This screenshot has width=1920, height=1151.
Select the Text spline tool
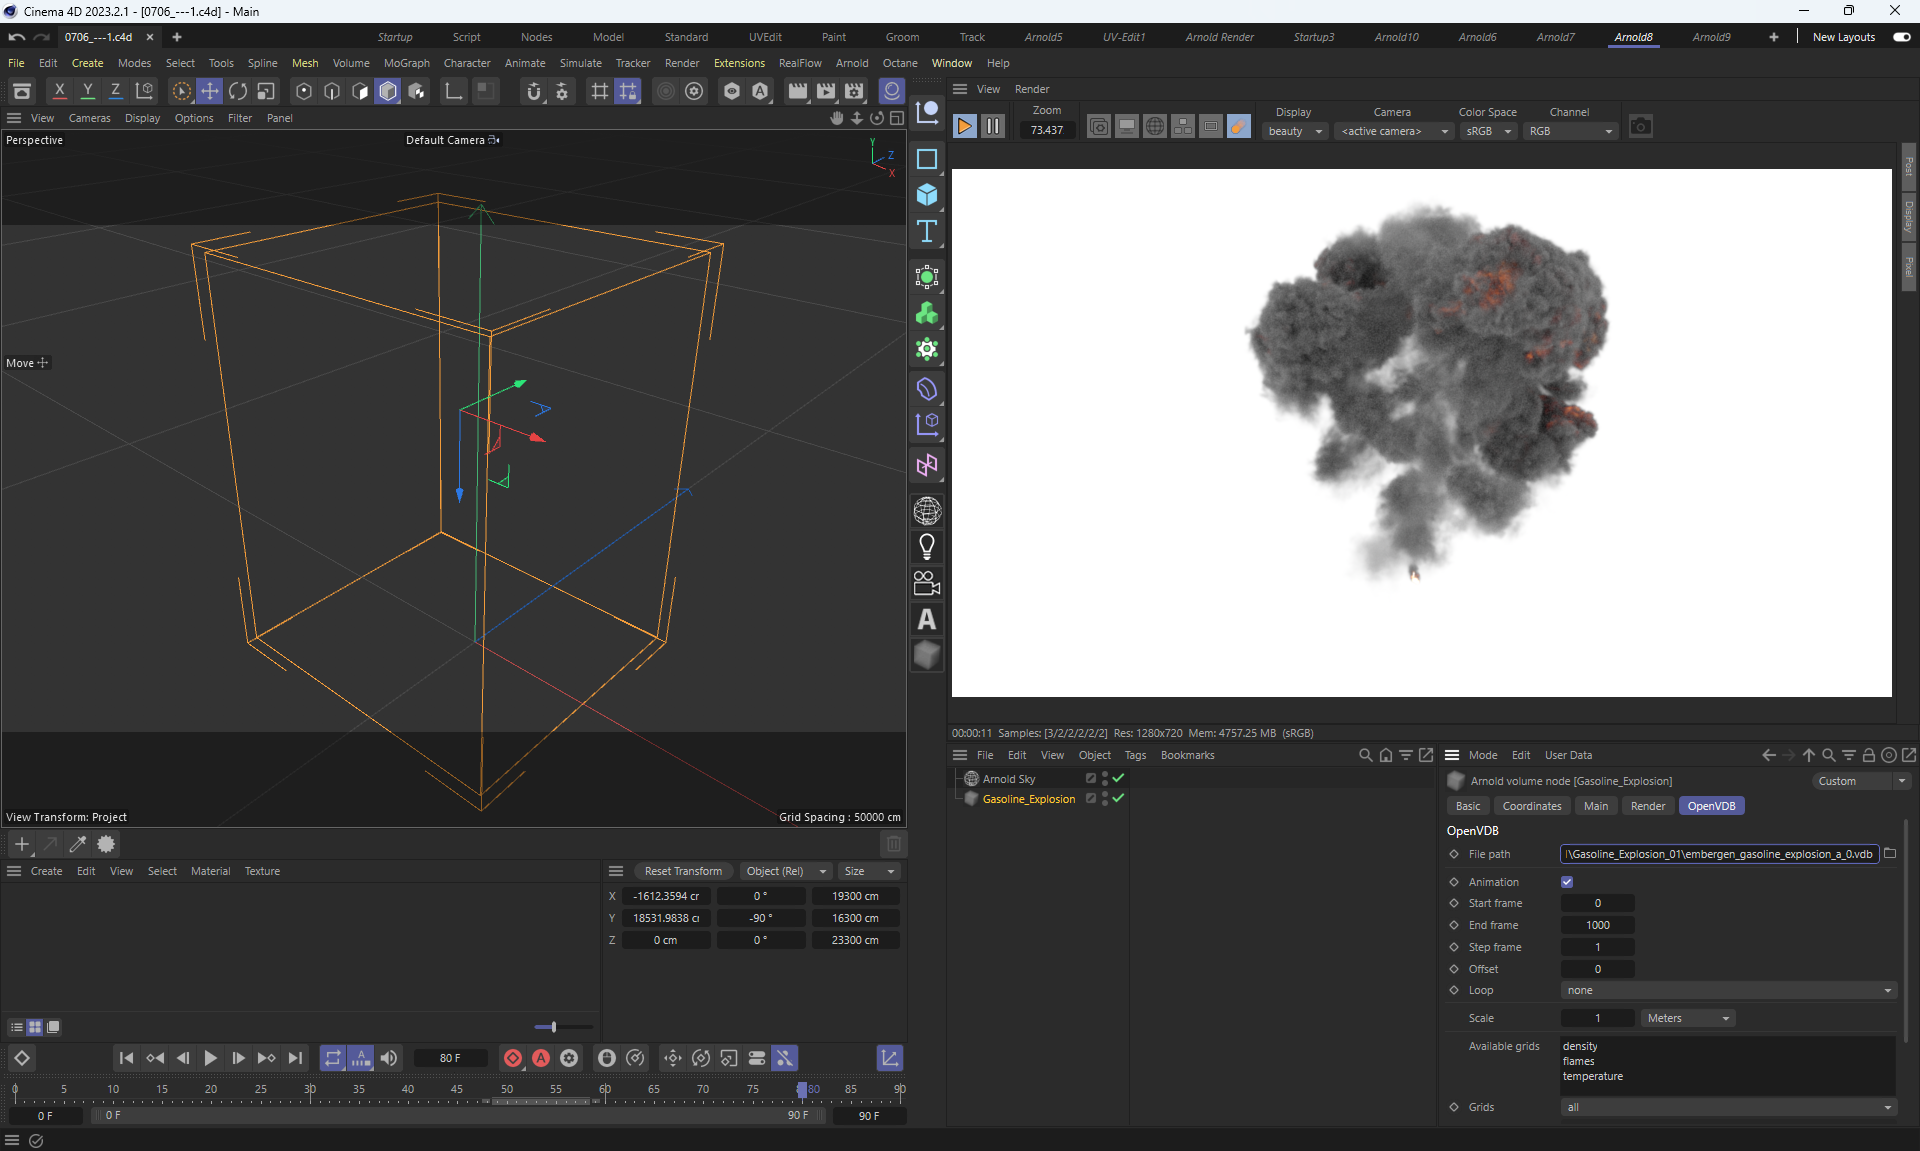point(927,232)
